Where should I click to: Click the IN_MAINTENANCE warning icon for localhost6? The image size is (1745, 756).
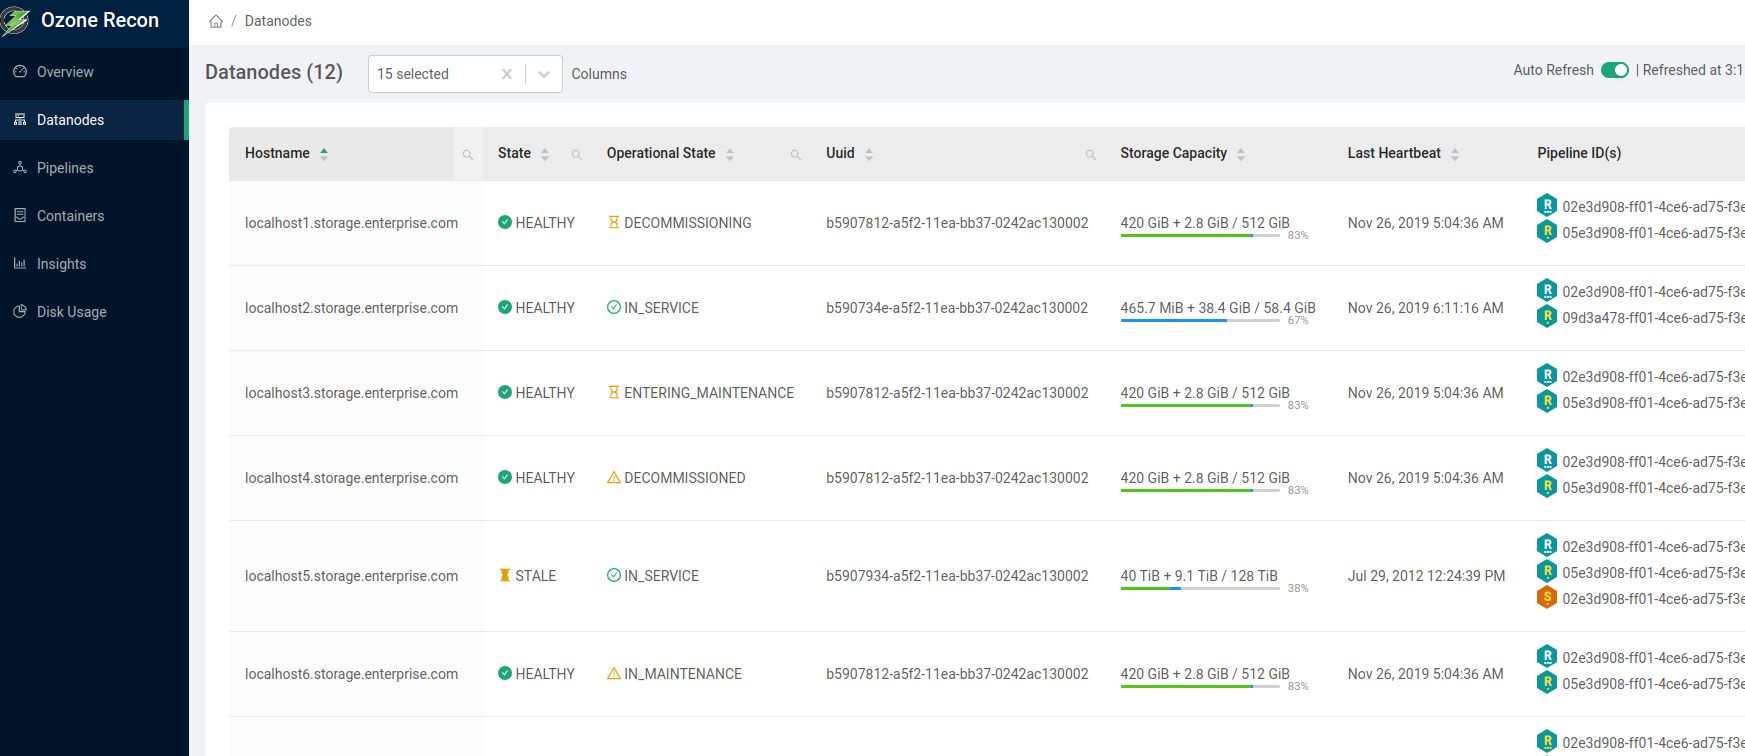[614, 674]
